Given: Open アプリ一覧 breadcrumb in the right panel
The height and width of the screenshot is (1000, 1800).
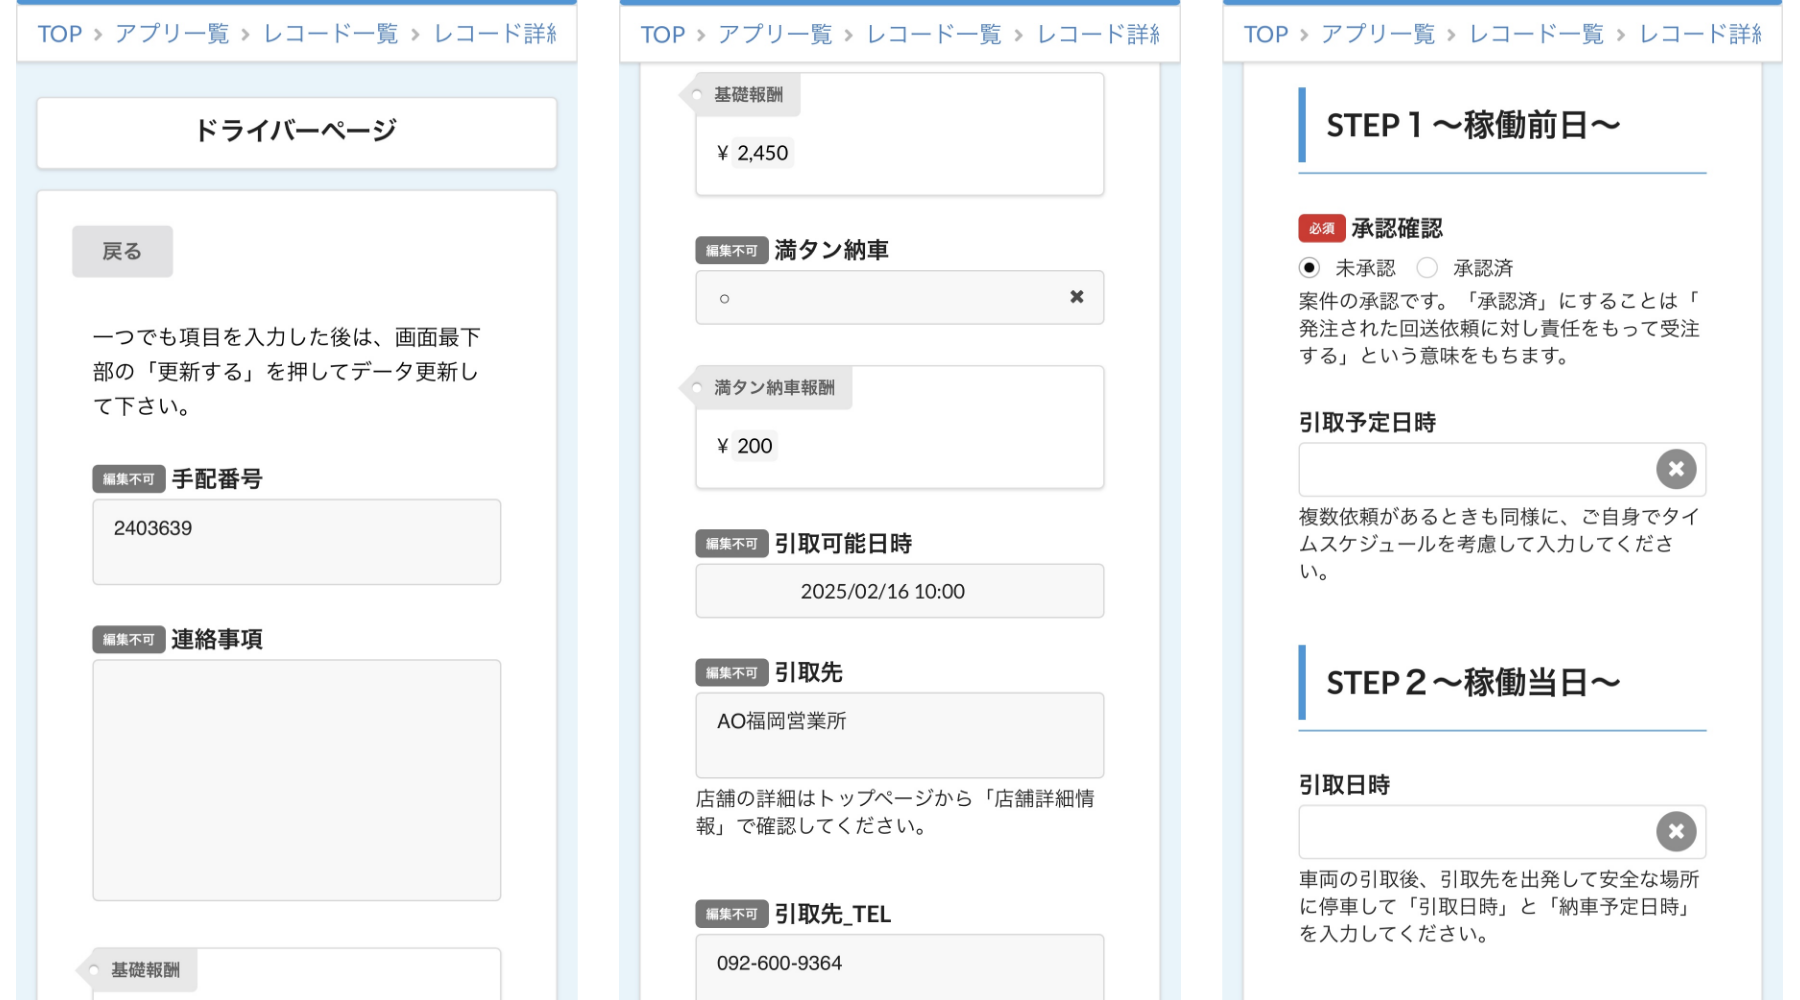Looking at the screenshot, I should 1377,34.
